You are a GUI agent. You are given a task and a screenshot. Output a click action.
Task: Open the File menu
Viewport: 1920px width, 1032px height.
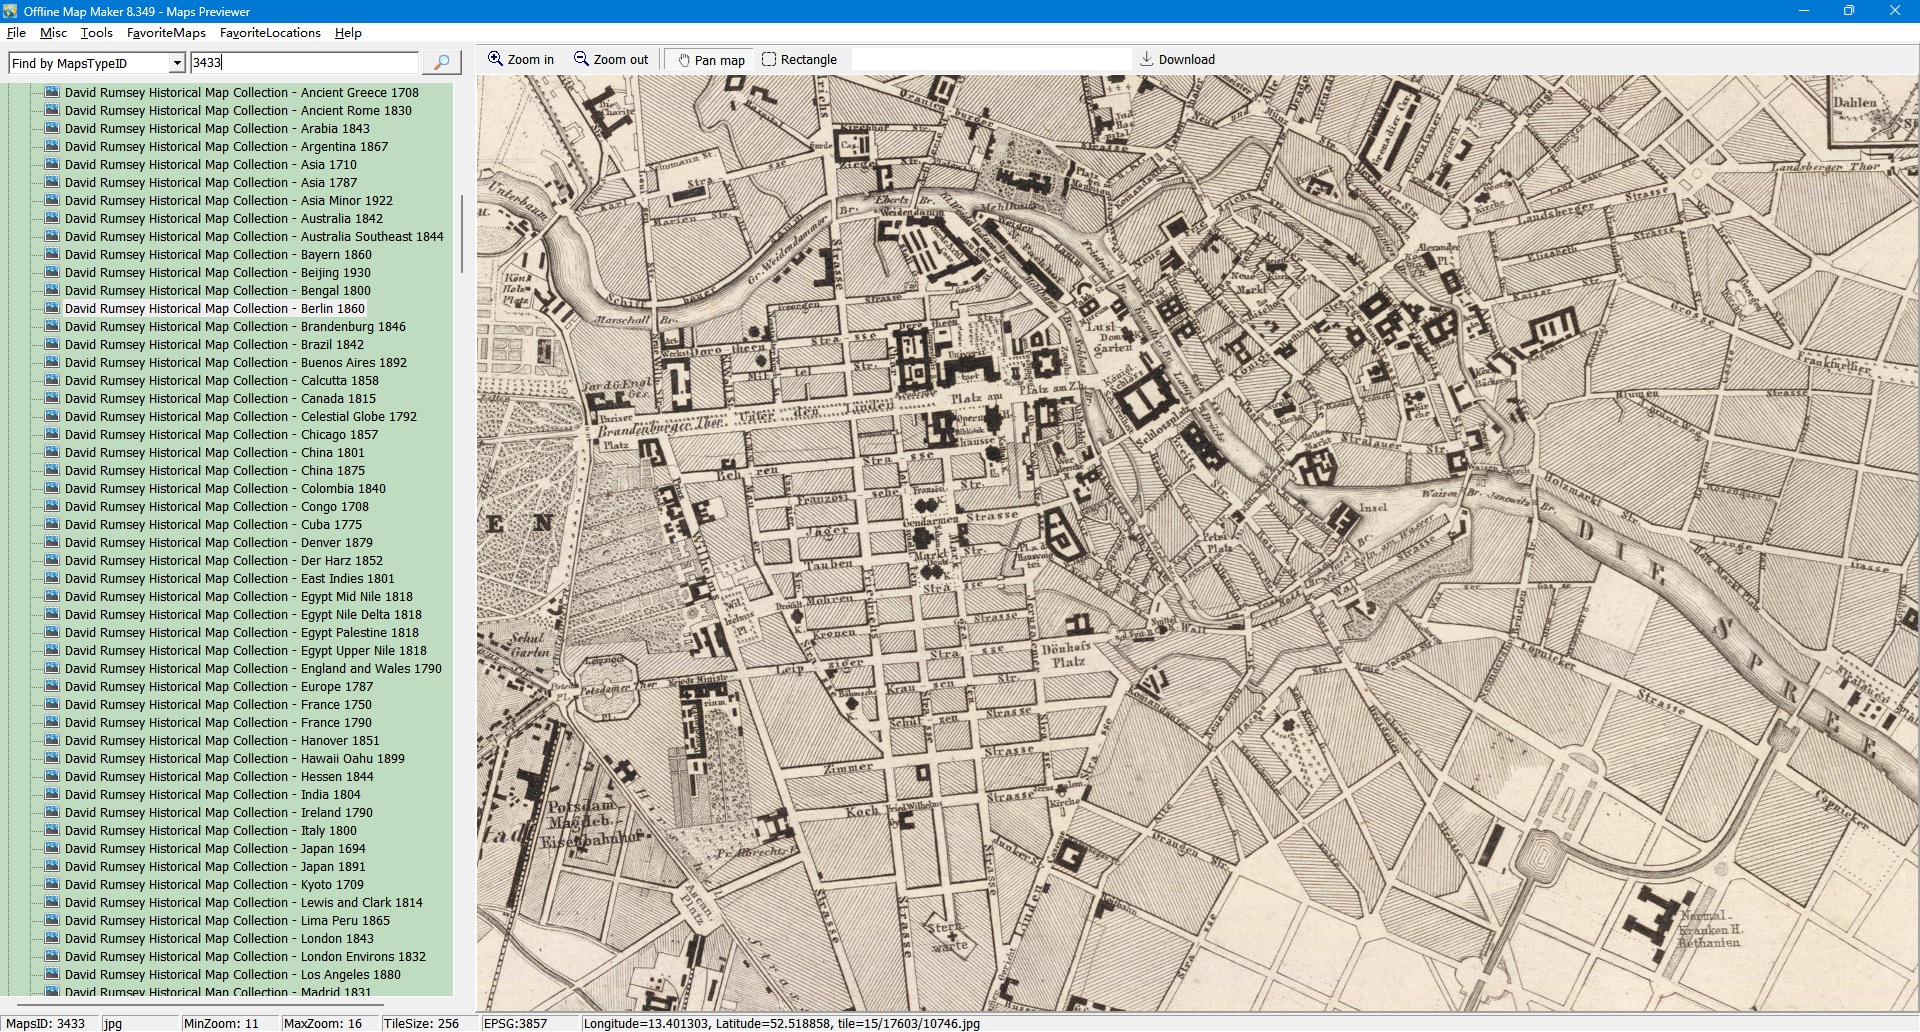click(16, 33)
